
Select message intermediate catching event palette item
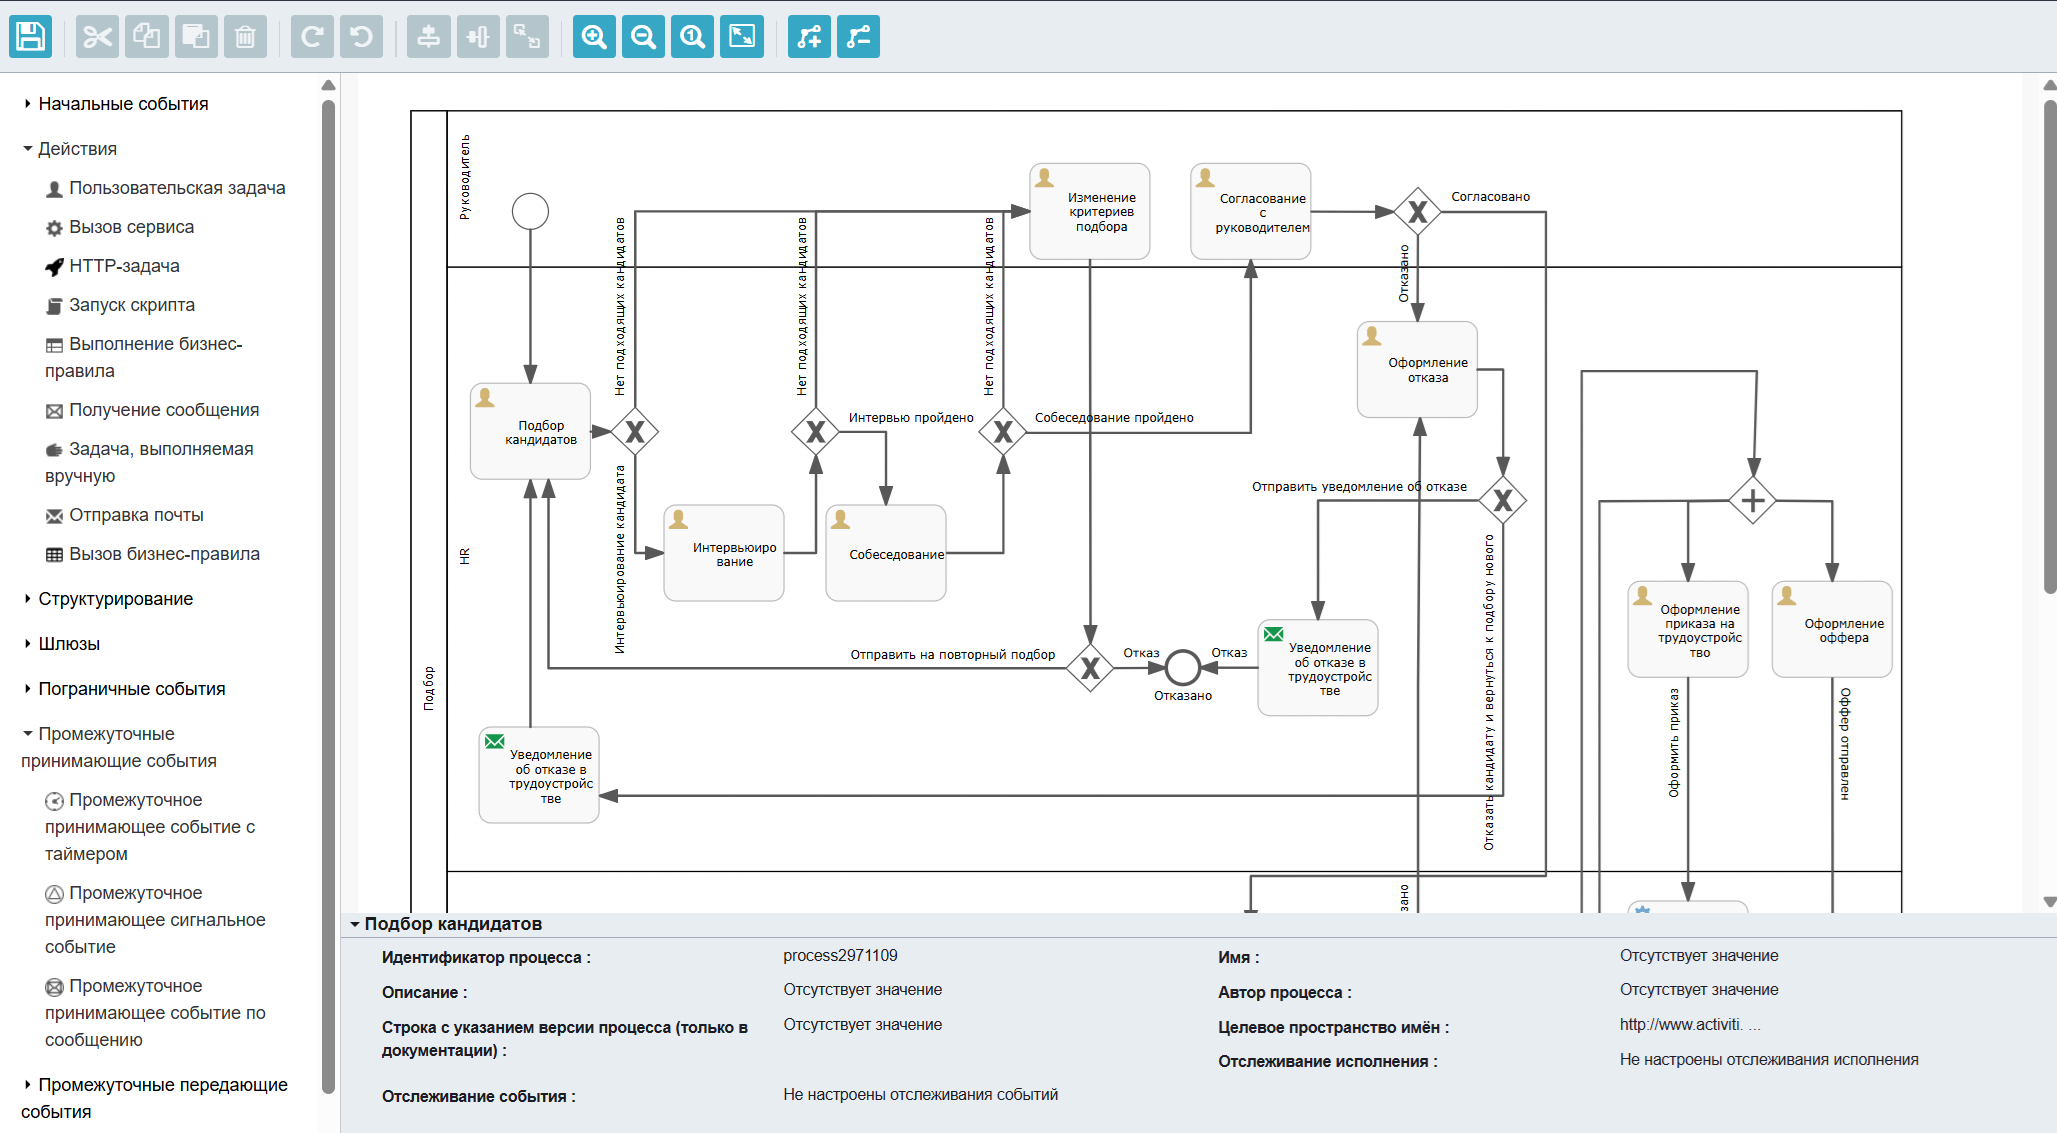155,1013
